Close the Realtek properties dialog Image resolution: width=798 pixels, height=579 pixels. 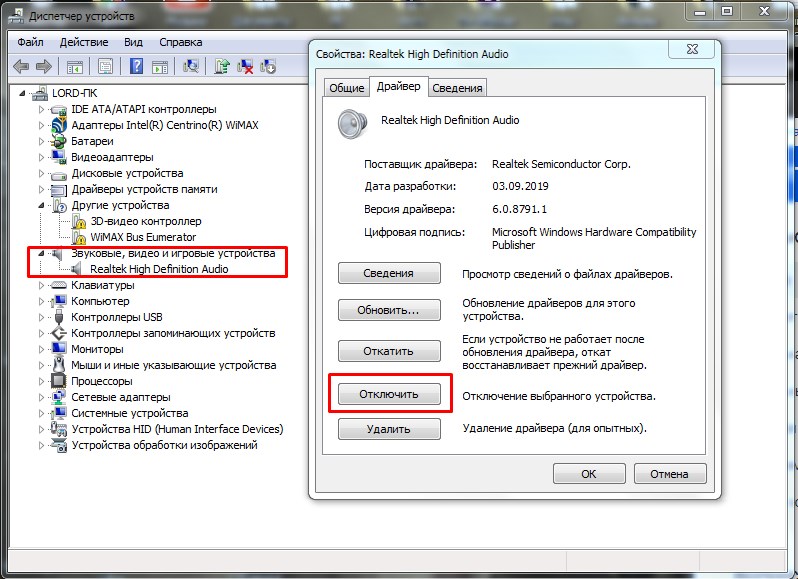(692, 49)
